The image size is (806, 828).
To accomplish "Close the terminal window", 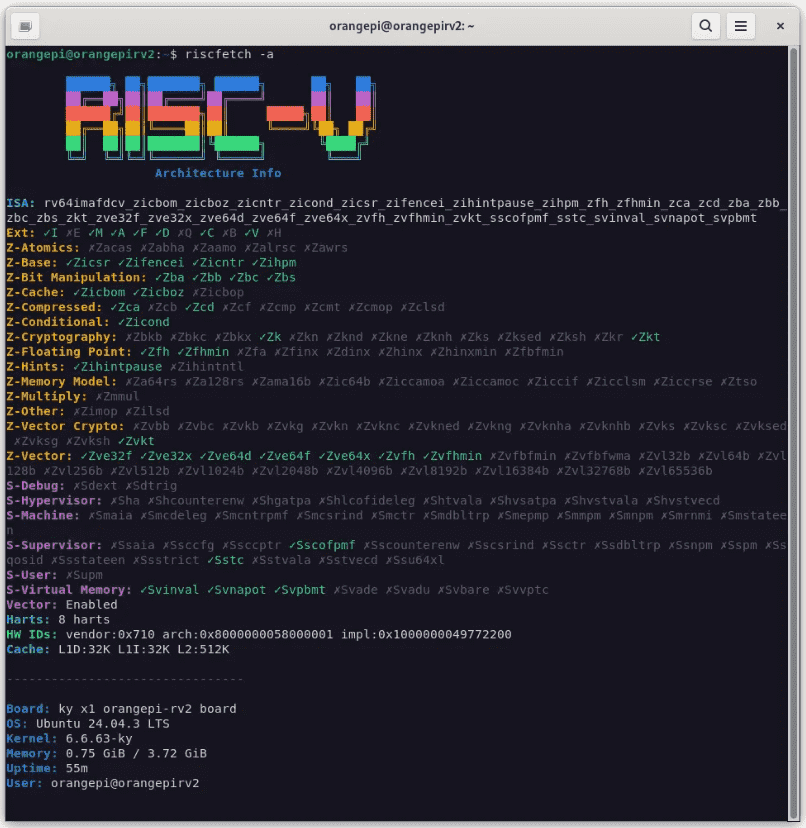I will coord(780,26).
